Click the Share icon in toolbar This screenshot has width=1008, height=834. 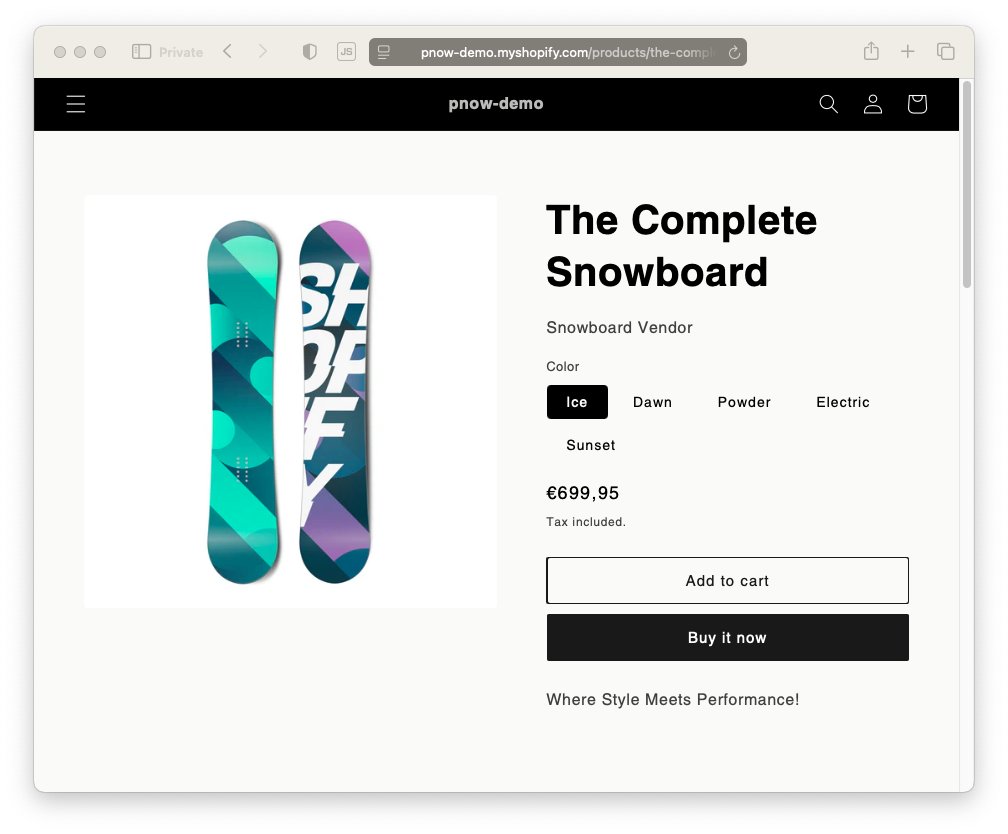[871, 51]
